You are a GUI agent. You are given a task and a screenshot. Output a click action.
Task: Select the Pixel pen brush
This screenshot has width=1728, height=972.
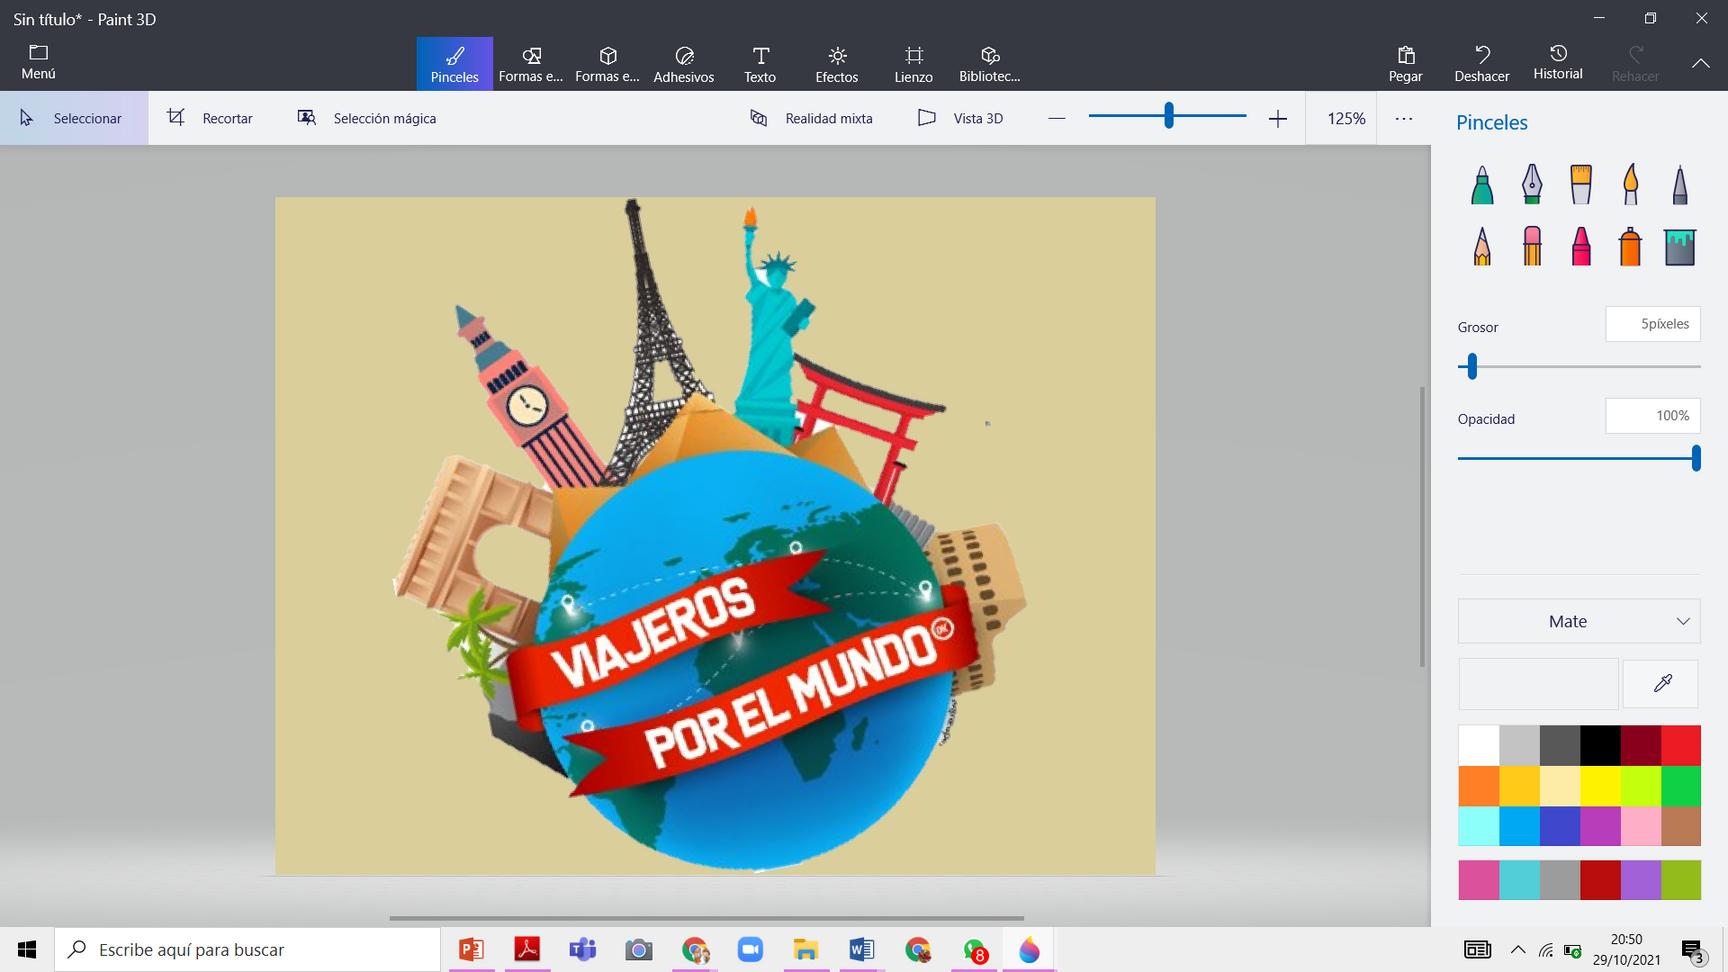[1680, 185]
